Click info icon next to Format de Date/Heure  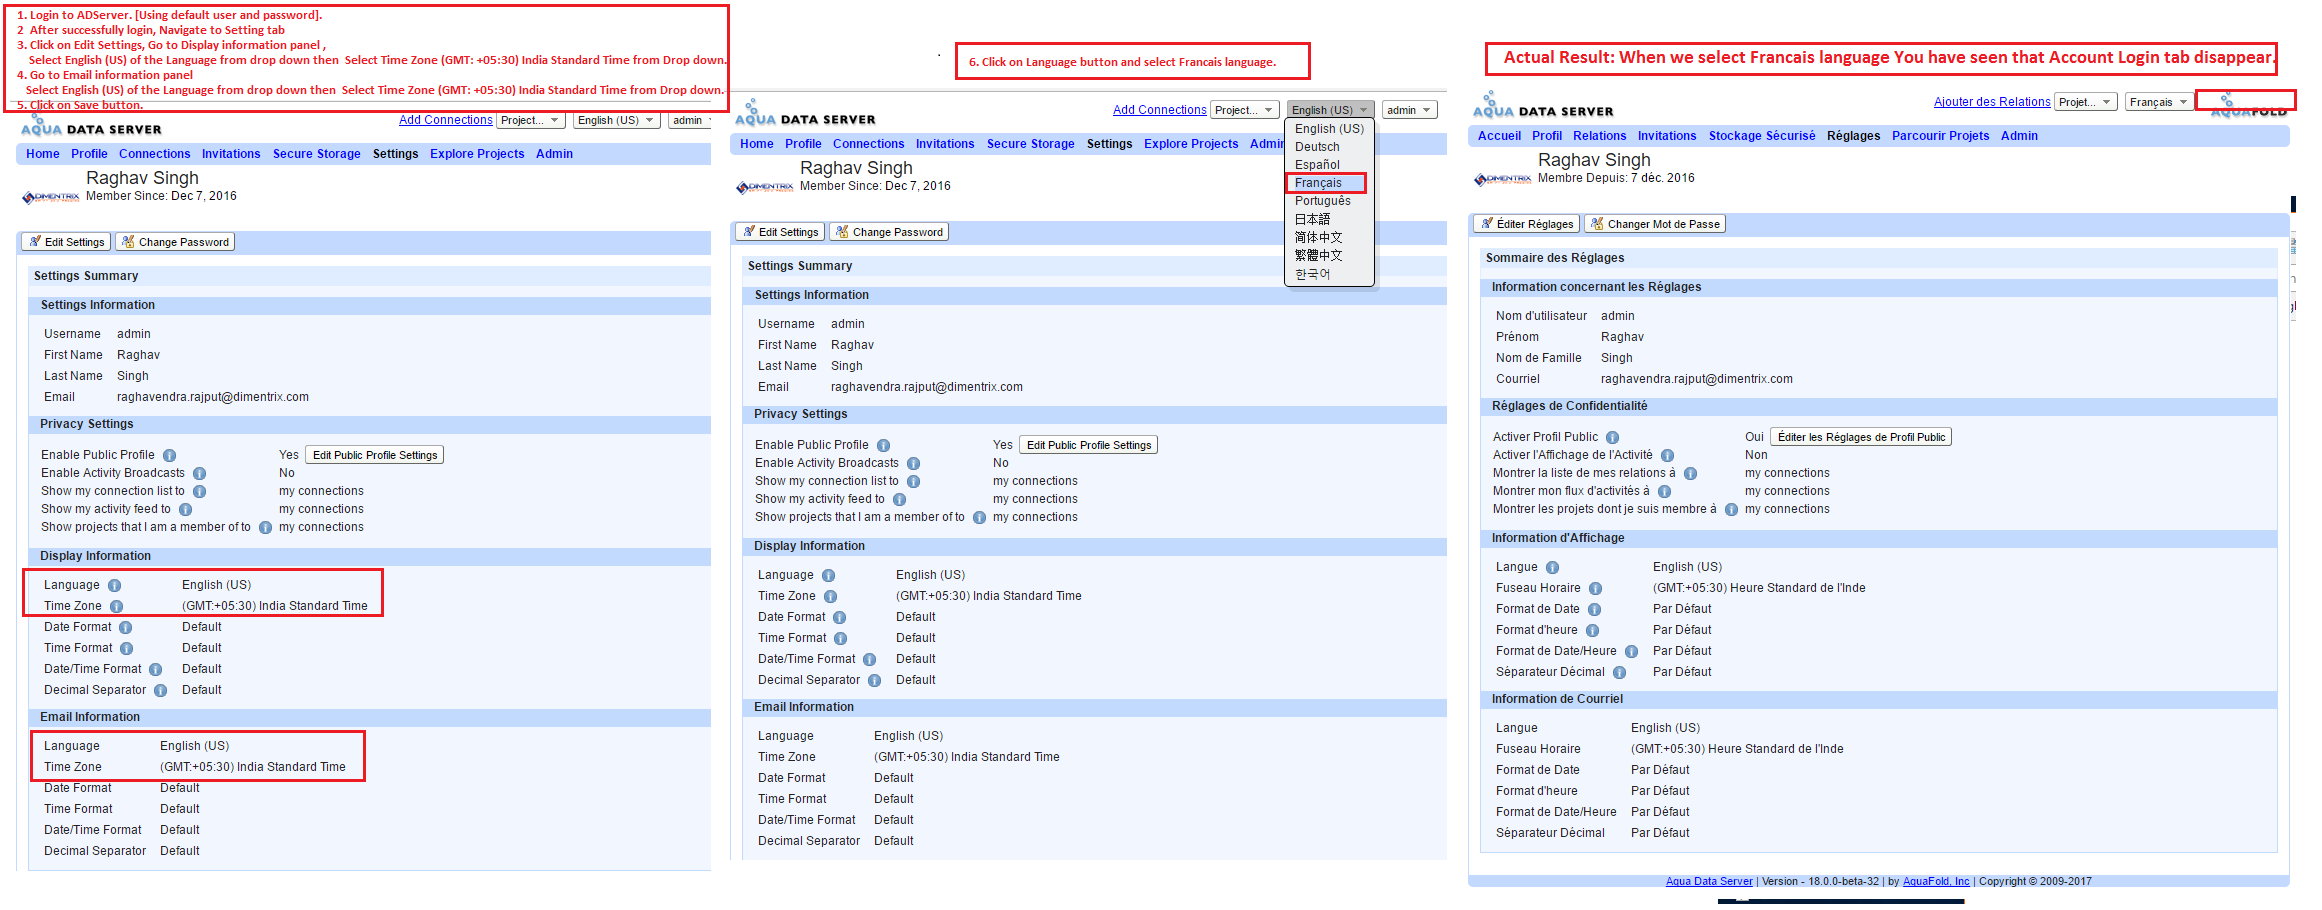point(1632,652)
